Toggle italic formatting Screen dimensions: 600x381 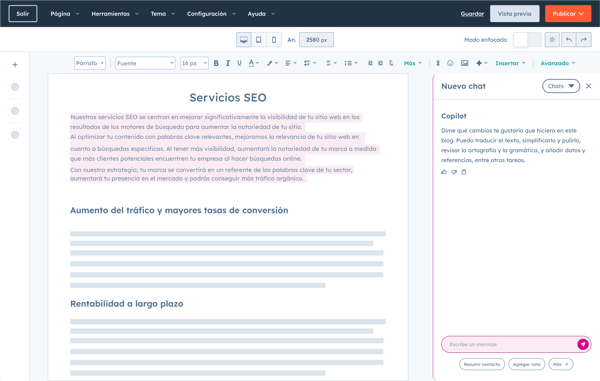point(228,63)
